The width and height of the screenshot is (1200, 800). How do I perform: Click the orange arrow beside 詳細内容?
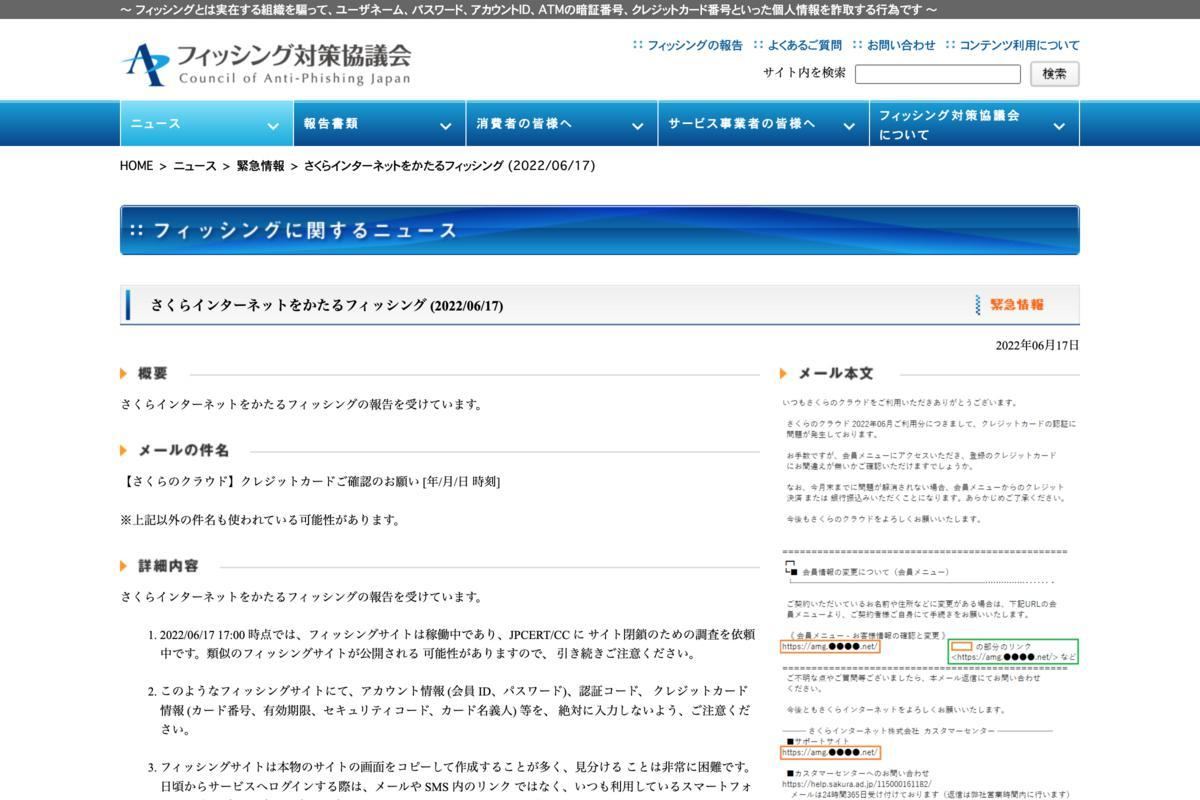124,566
